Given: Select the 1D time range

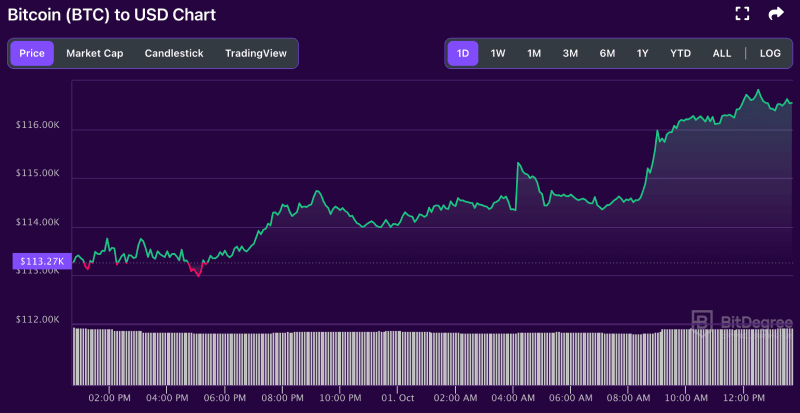Looking at the screenshot, I should point(463,53).
